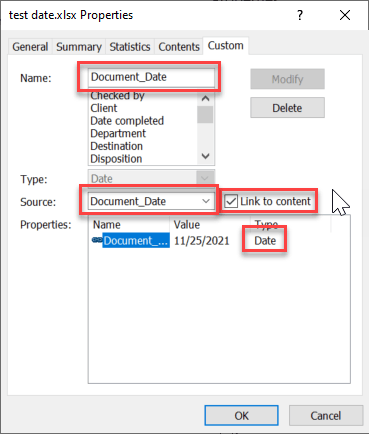This screenshot has width=369, height=434.
Task: Select the Contents tab
Action: [179, 47]
